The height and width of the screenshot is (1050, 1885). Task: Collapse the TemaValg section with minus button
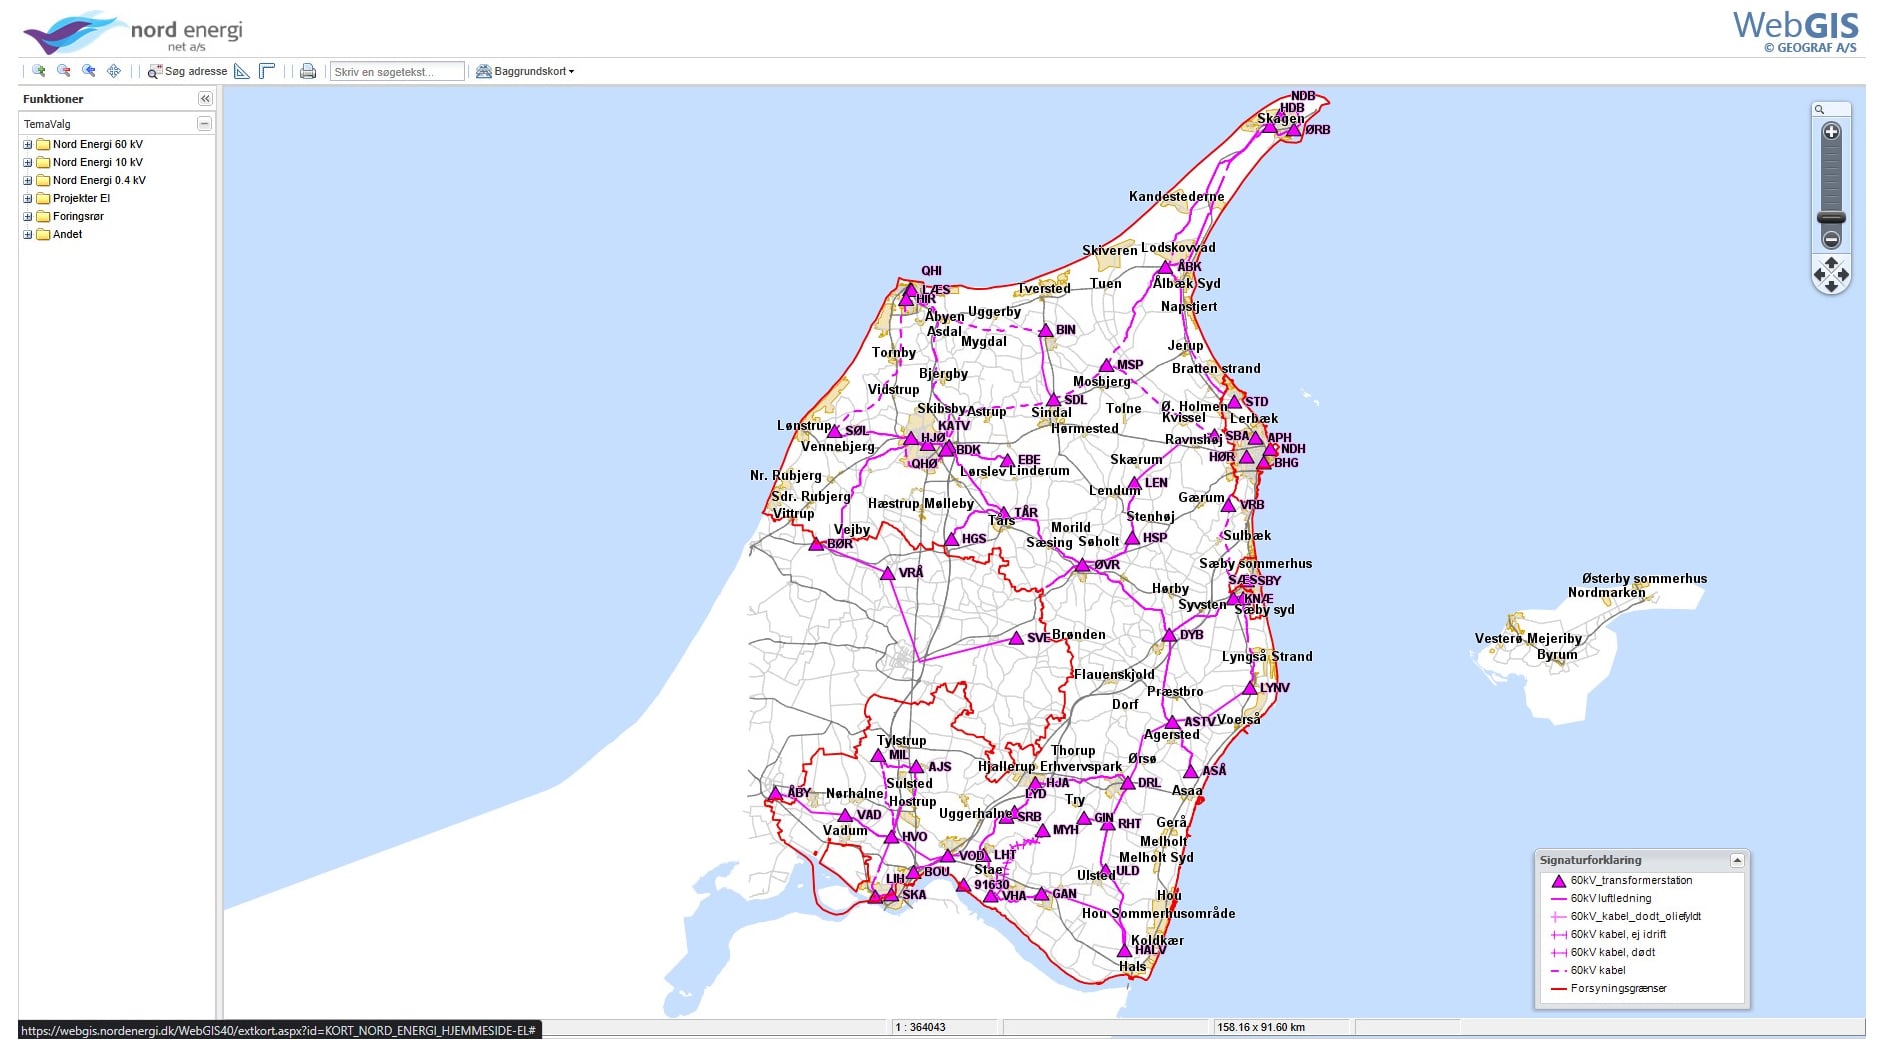click(204, 123)
